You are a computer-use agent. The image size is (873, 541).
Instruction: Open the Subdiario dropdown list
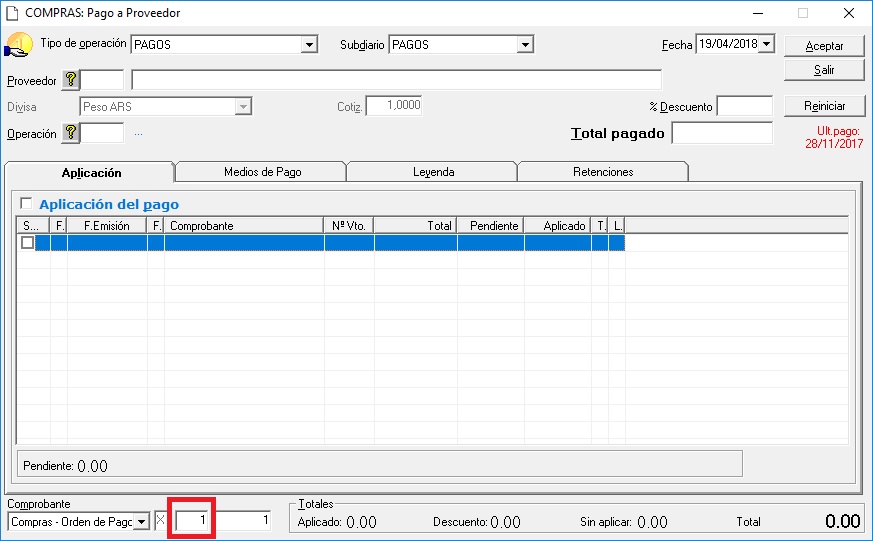[x=525, y=45]
